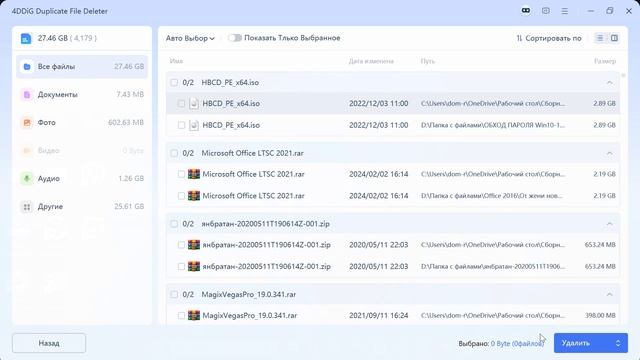Collapse the HBCD_PE_x64.iso group
The width and height of the screenshot is (640, 360).
pos(609,82)
